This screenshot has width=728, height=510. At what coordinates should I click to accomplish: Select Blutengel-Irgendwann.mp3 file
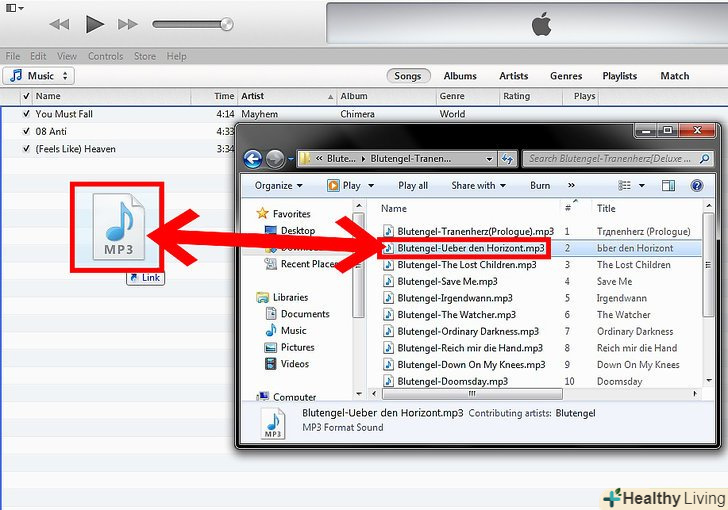(x=448, y=298)
